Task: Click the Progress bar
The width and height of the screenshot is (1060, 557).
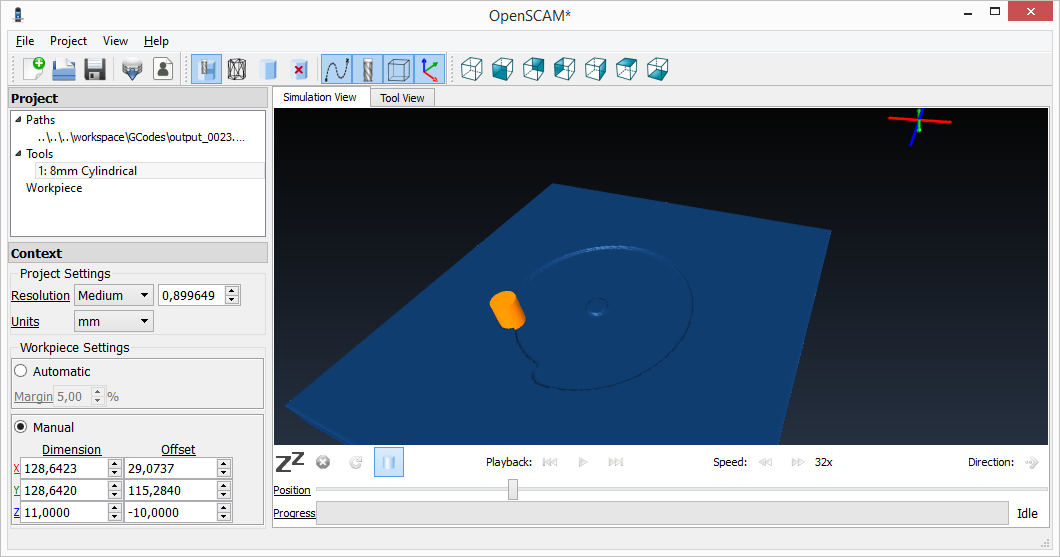Action: click(662, 513)
